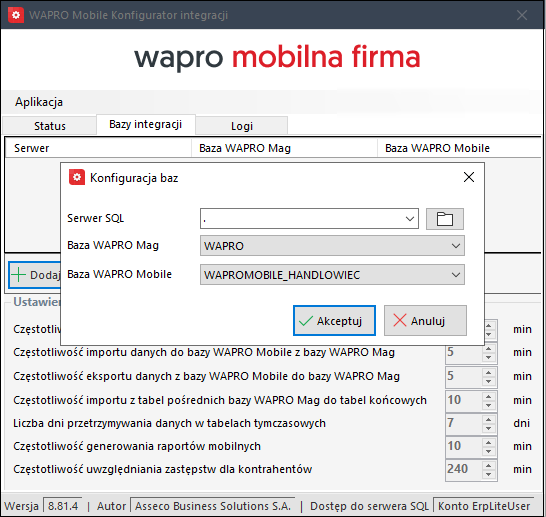Click the Dodaj button behind the dialog
This screenshot has width=546, height=517.
coord(35,275)
